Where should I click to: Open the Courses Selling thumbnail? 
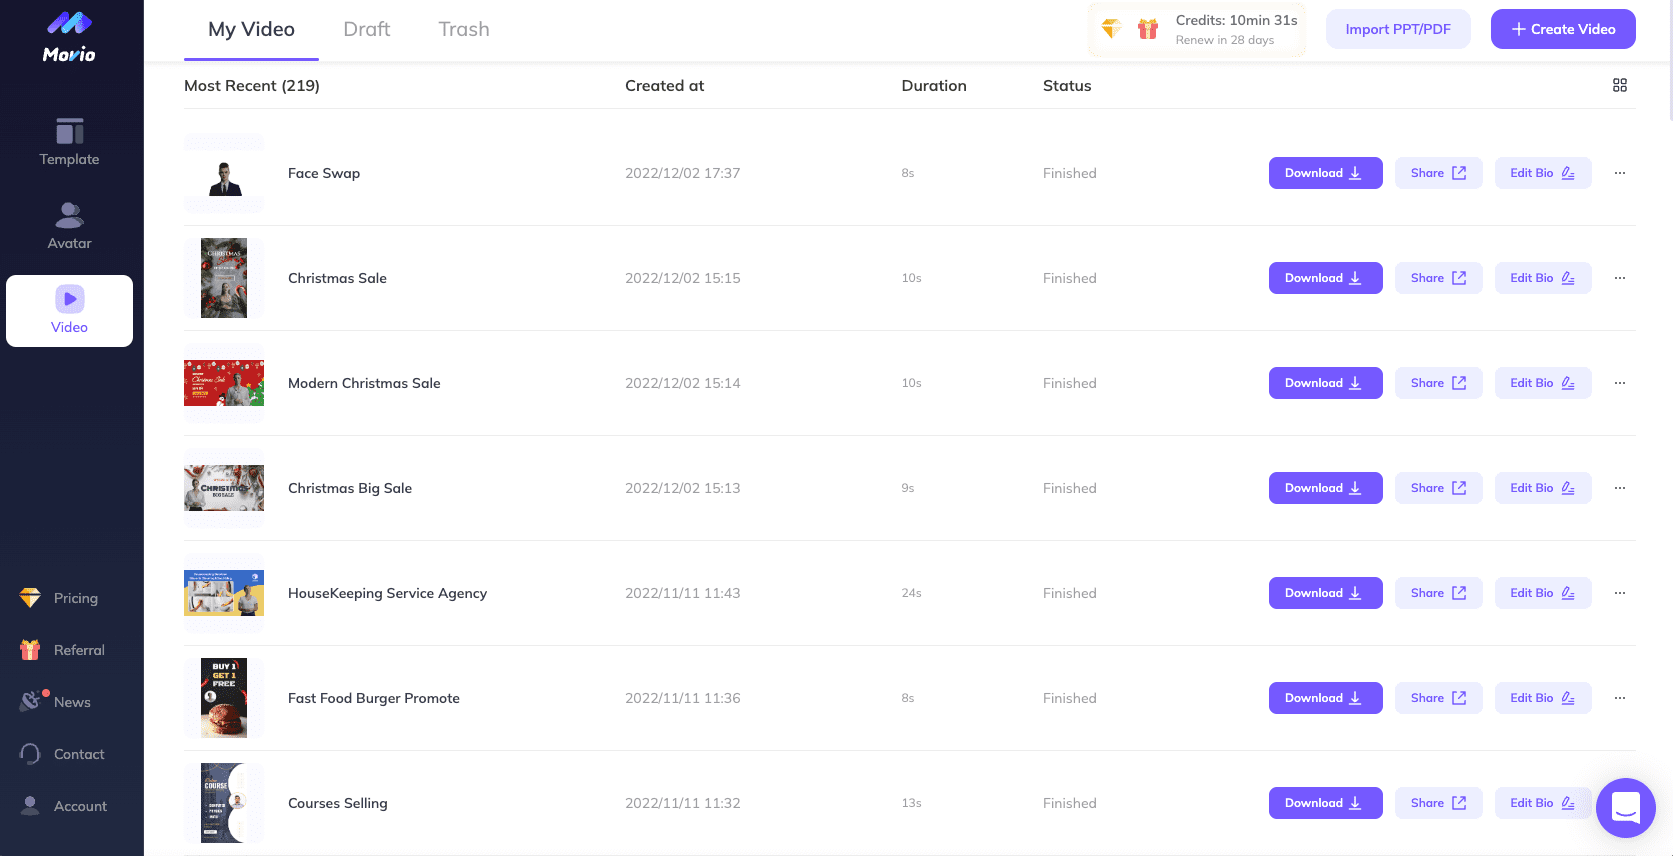pyautogui.click(x=224, y=803)
